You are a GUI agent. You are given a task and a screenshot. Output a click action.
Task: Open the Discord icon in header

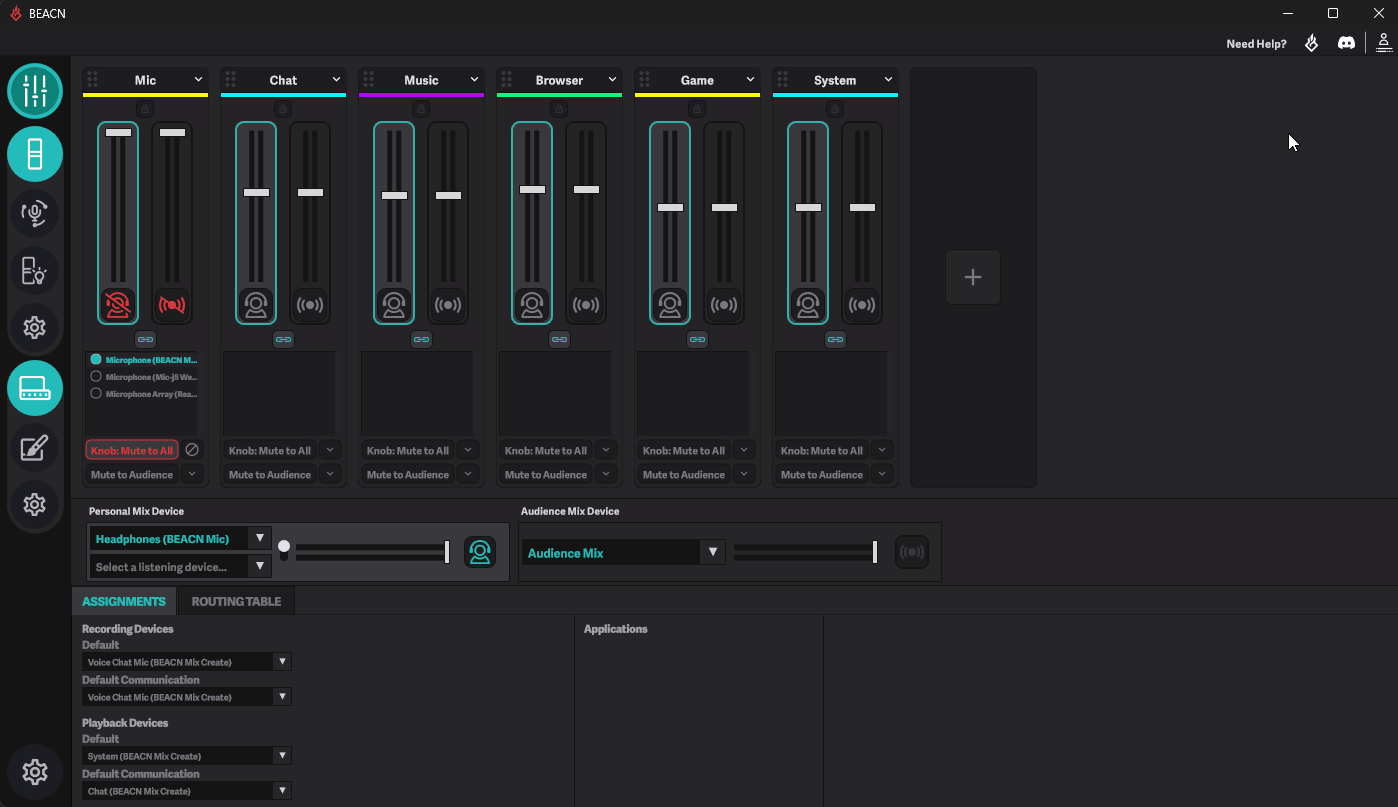pyautogui.click(x=1346, y=43)
